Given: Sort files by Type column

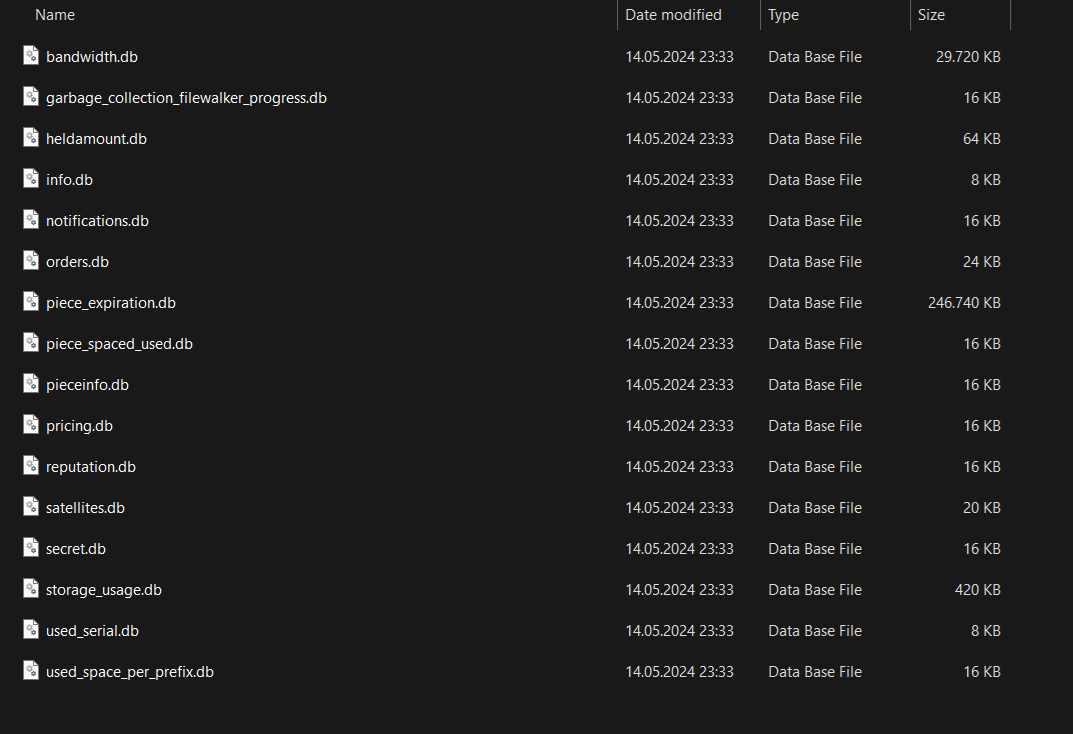Looking at the screenshot, I should point(784,15).
